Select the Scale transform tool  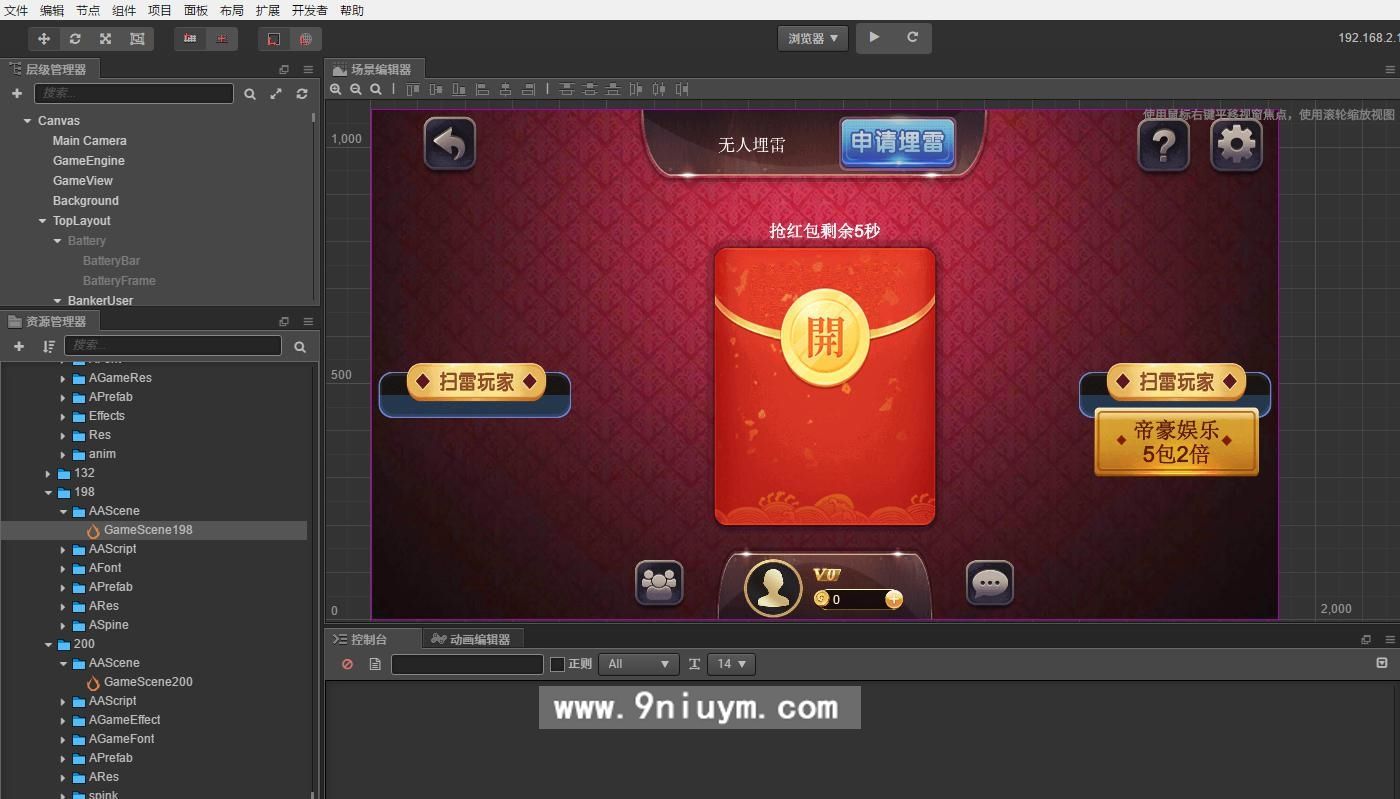pos(105,38)
